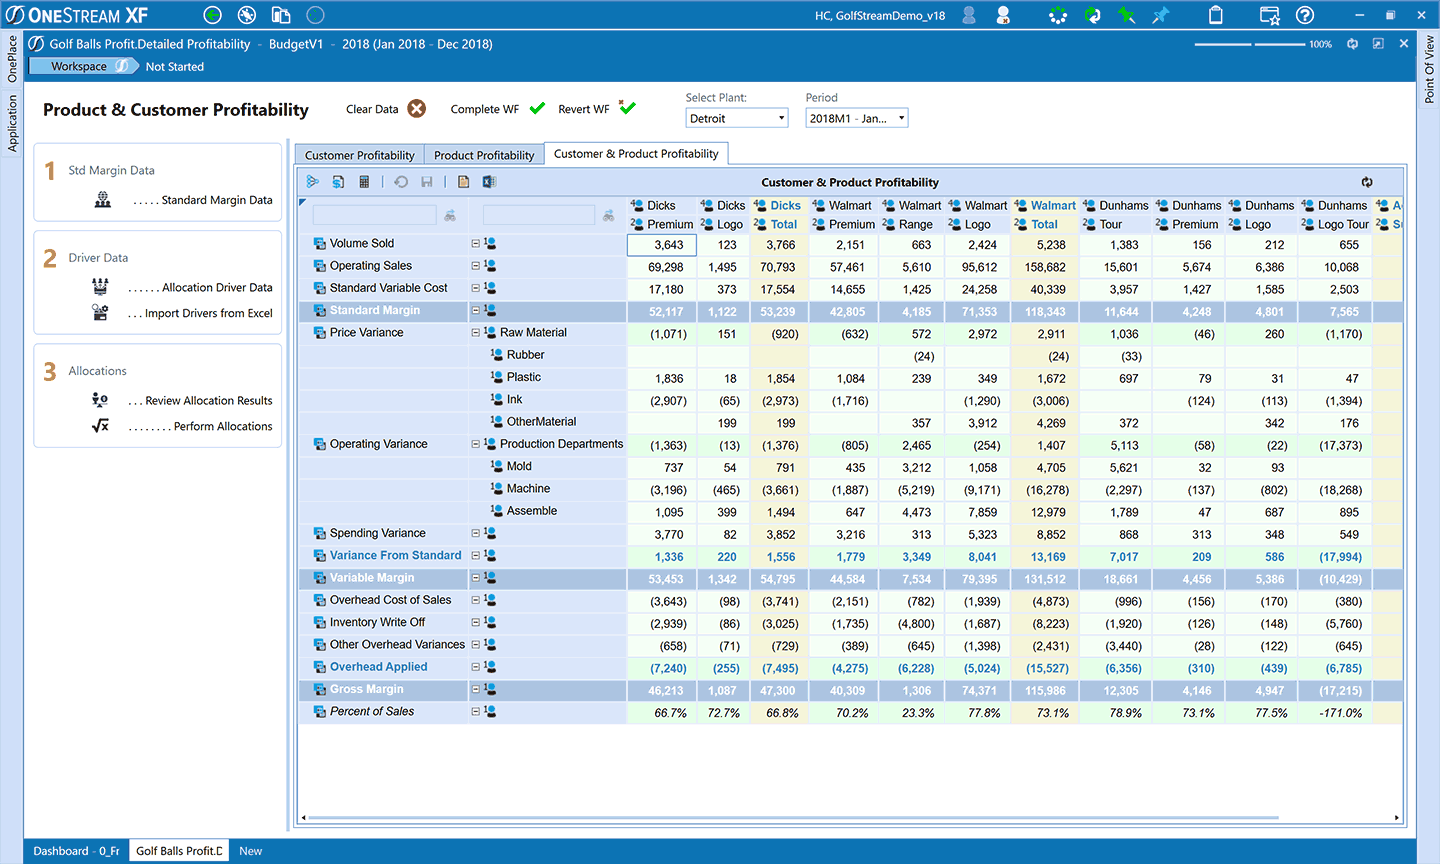Screen dimensions: 1440x864
Task: Collapse the Volume Sold row expander
Action: pos(476,243)
